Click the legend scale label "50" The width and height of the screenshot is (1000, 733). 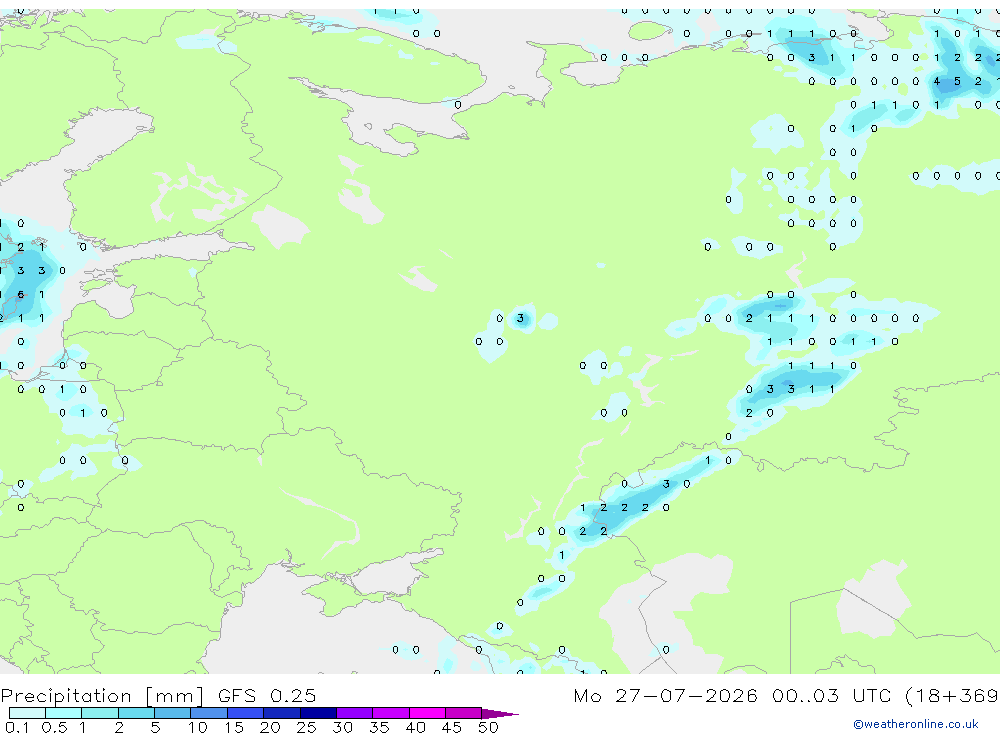[x=488, y=727]
